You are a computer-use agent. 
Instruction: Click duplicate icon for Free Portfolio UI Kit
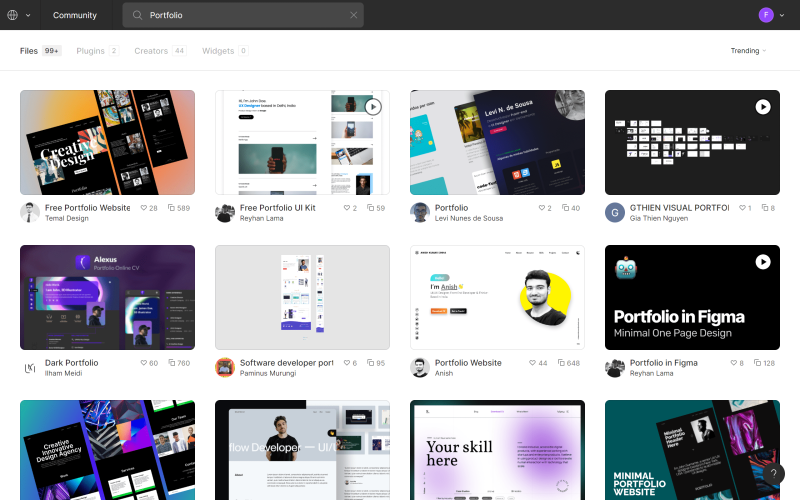(x=370, y=208)
